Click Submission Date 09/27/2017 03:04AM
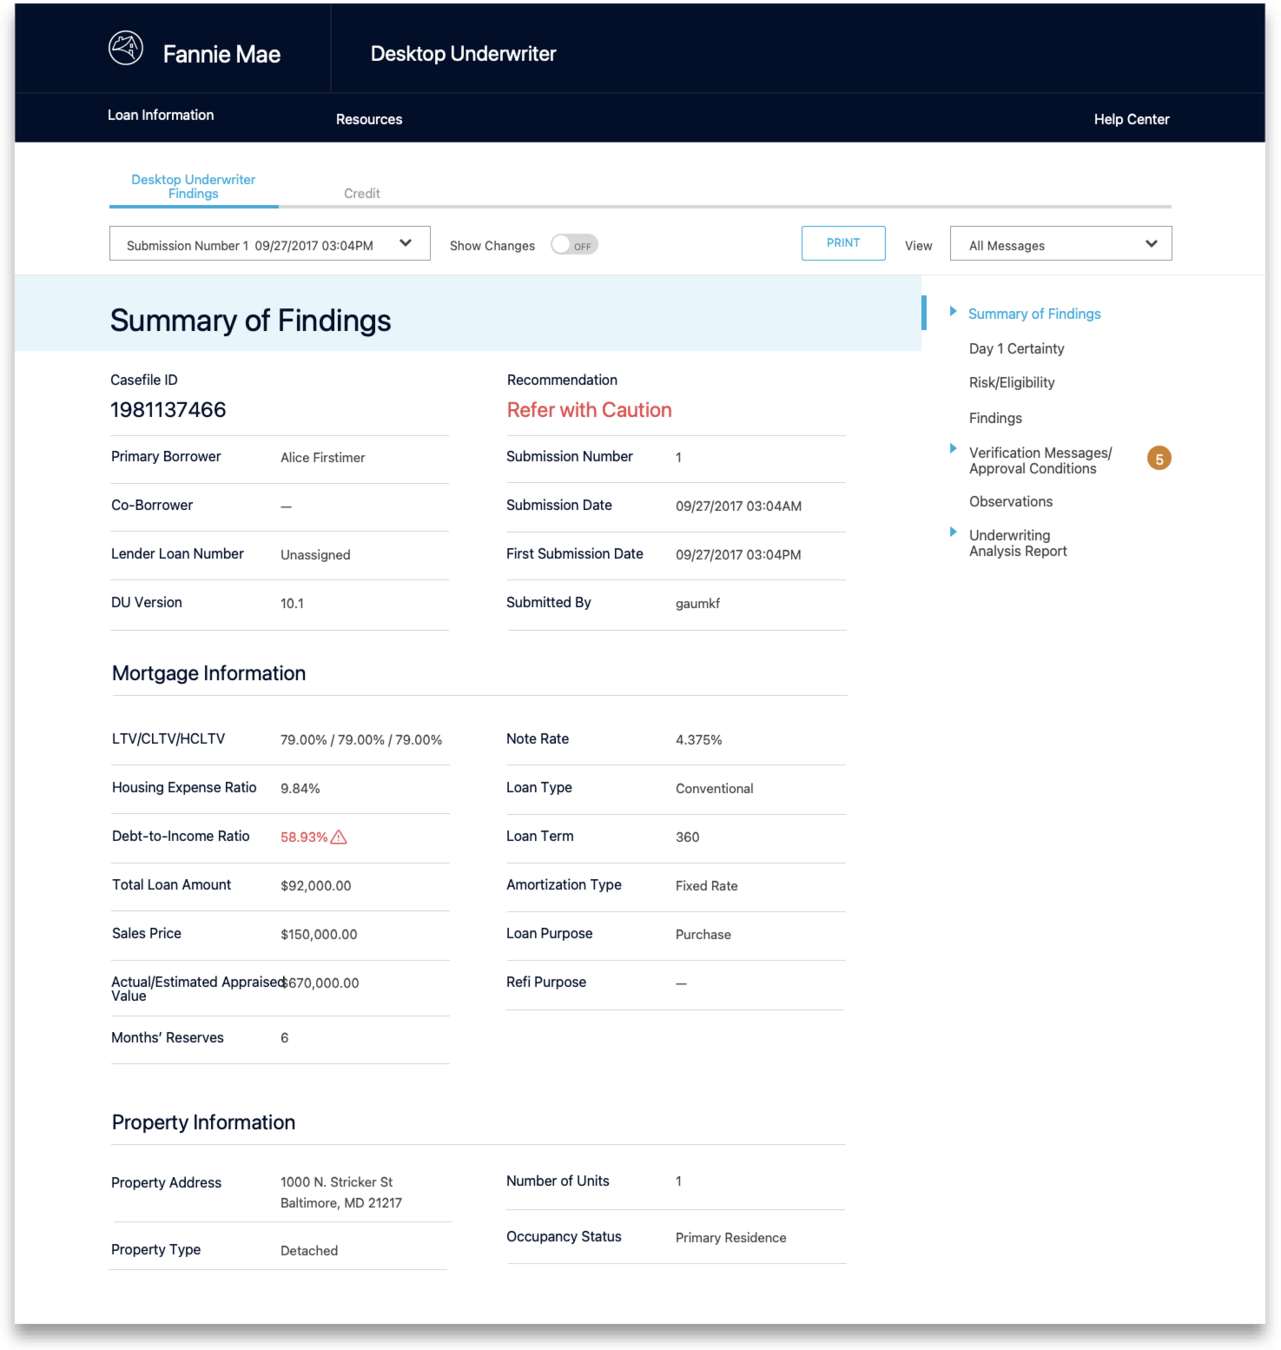 click(738, 507)
